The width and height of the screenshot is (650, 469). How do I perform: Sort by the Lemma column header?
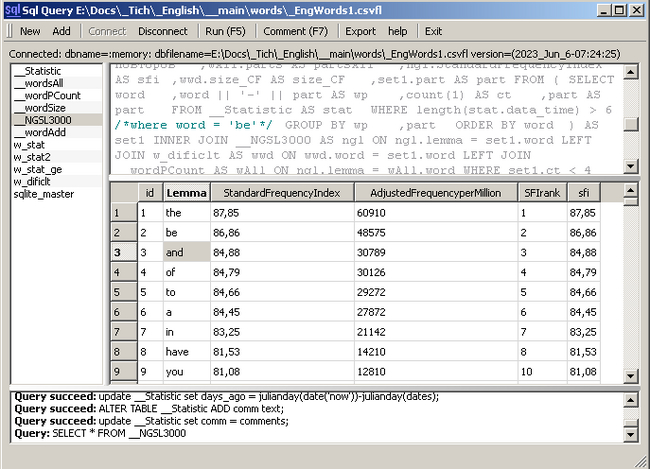[x=187, y=192]
